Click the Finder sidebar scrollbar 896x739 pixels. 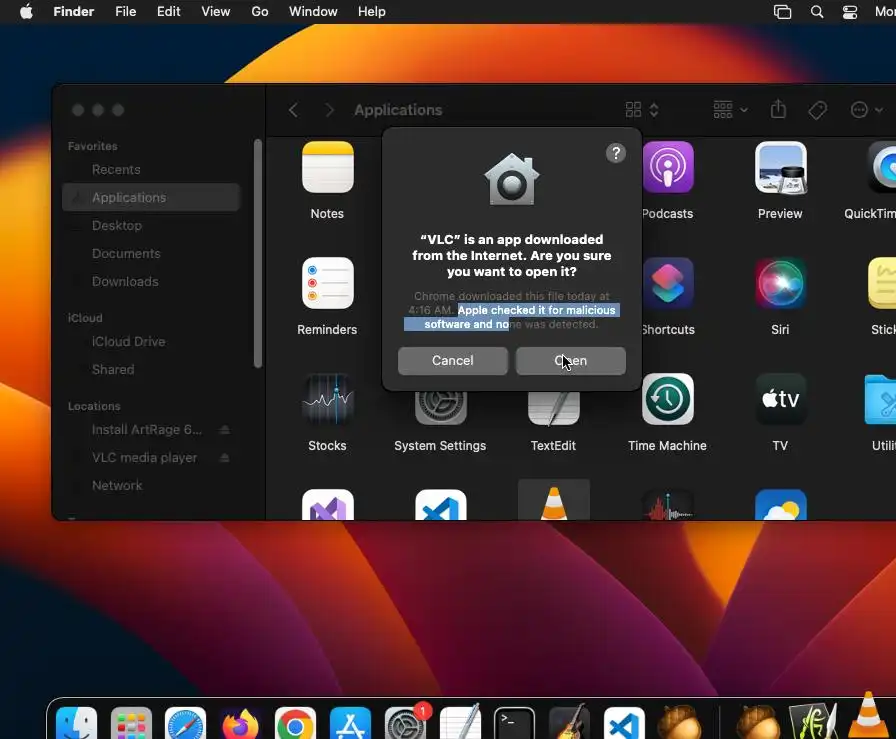pyautogui.click(x=258, y=253)
